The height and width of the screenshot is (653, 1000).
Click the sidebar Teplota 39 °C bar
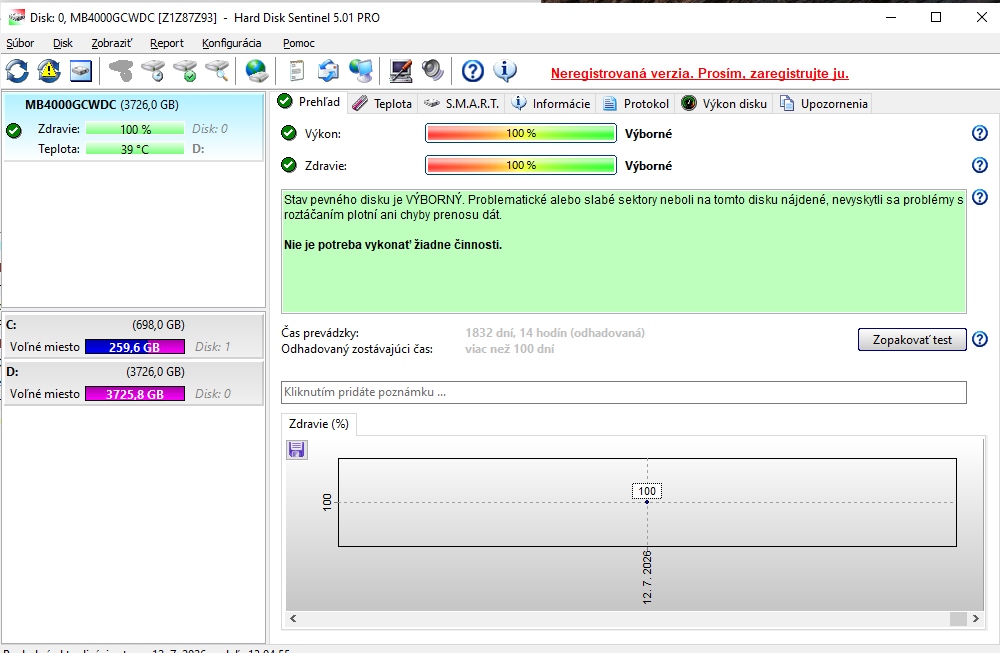135,149
